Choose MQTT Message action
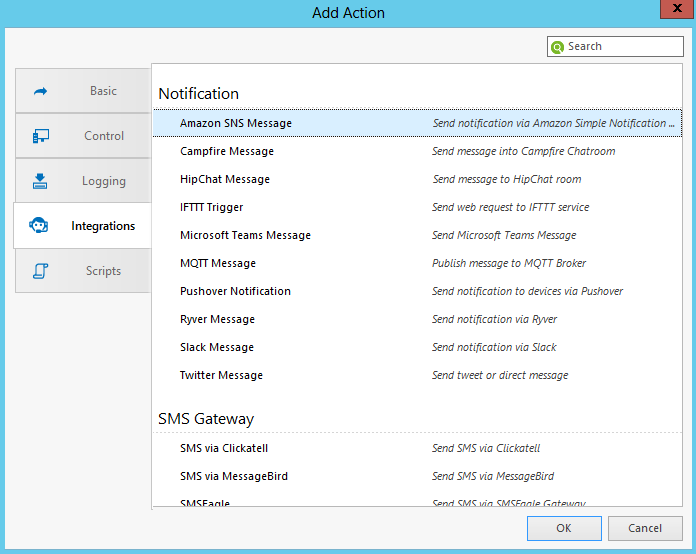The height and width of the screenshot is (554, 696). coord(417,263)
